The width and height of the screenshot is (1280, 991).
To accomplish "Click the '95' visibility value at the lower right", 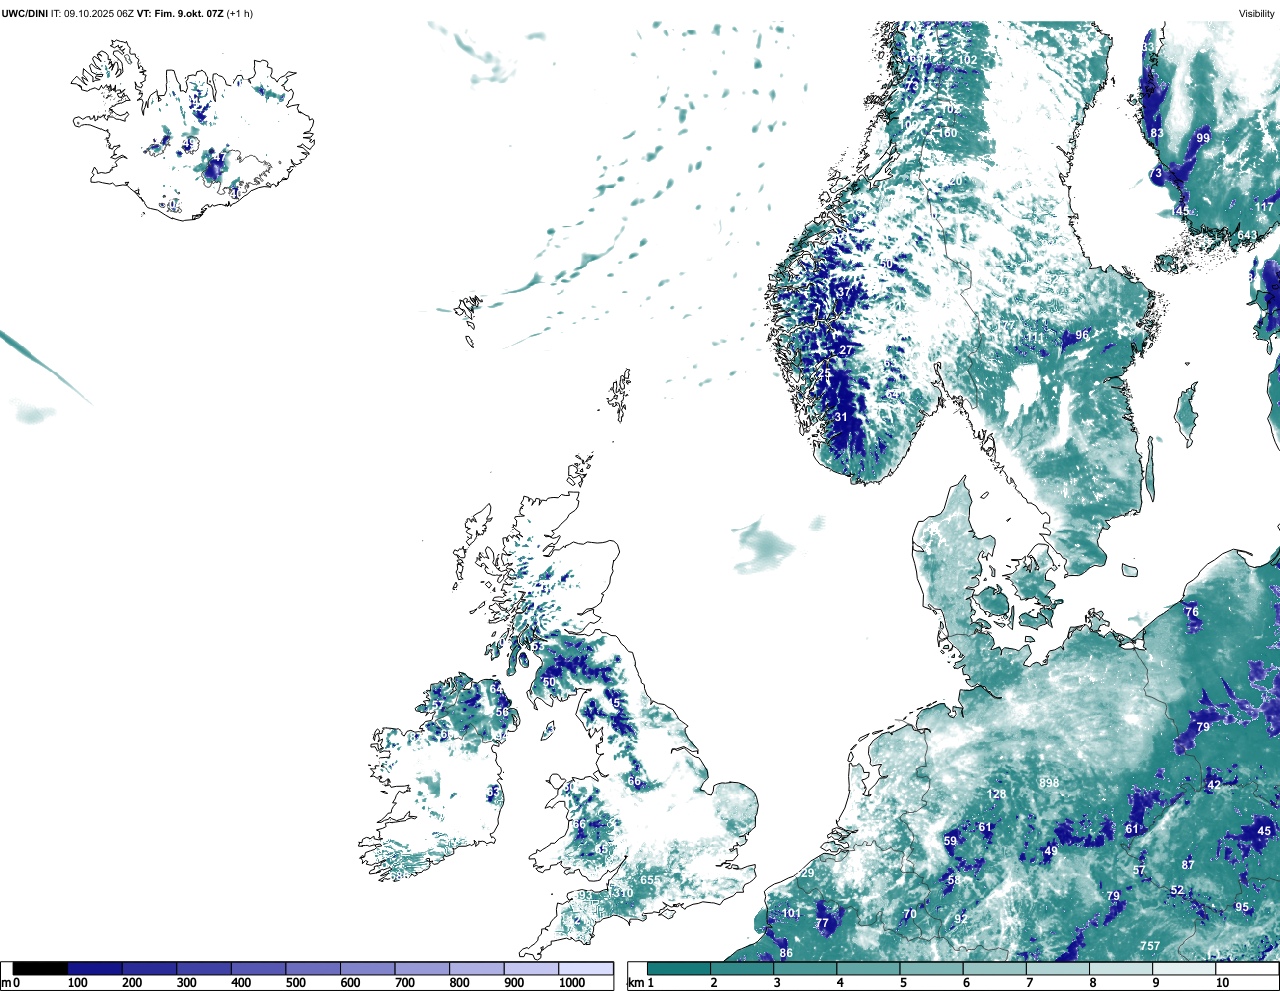I will (x=1242, y=907).
